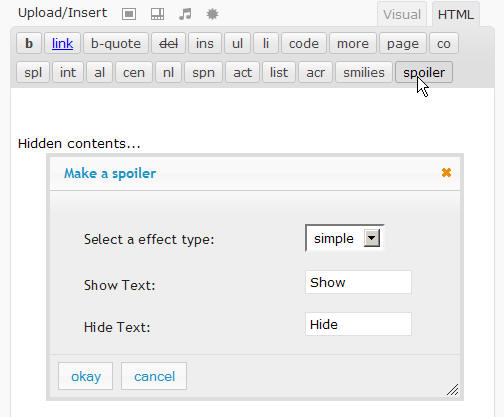Image resolution: width=504 pixels, height=417 pixels.
Task: Close the Make a spoiler dialog
Action: (x=446, y=173)
